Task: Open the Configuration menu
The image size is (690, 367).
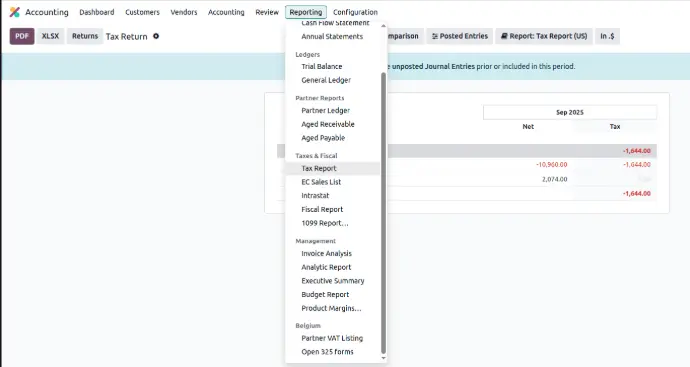Action: [x=355, y=12]
